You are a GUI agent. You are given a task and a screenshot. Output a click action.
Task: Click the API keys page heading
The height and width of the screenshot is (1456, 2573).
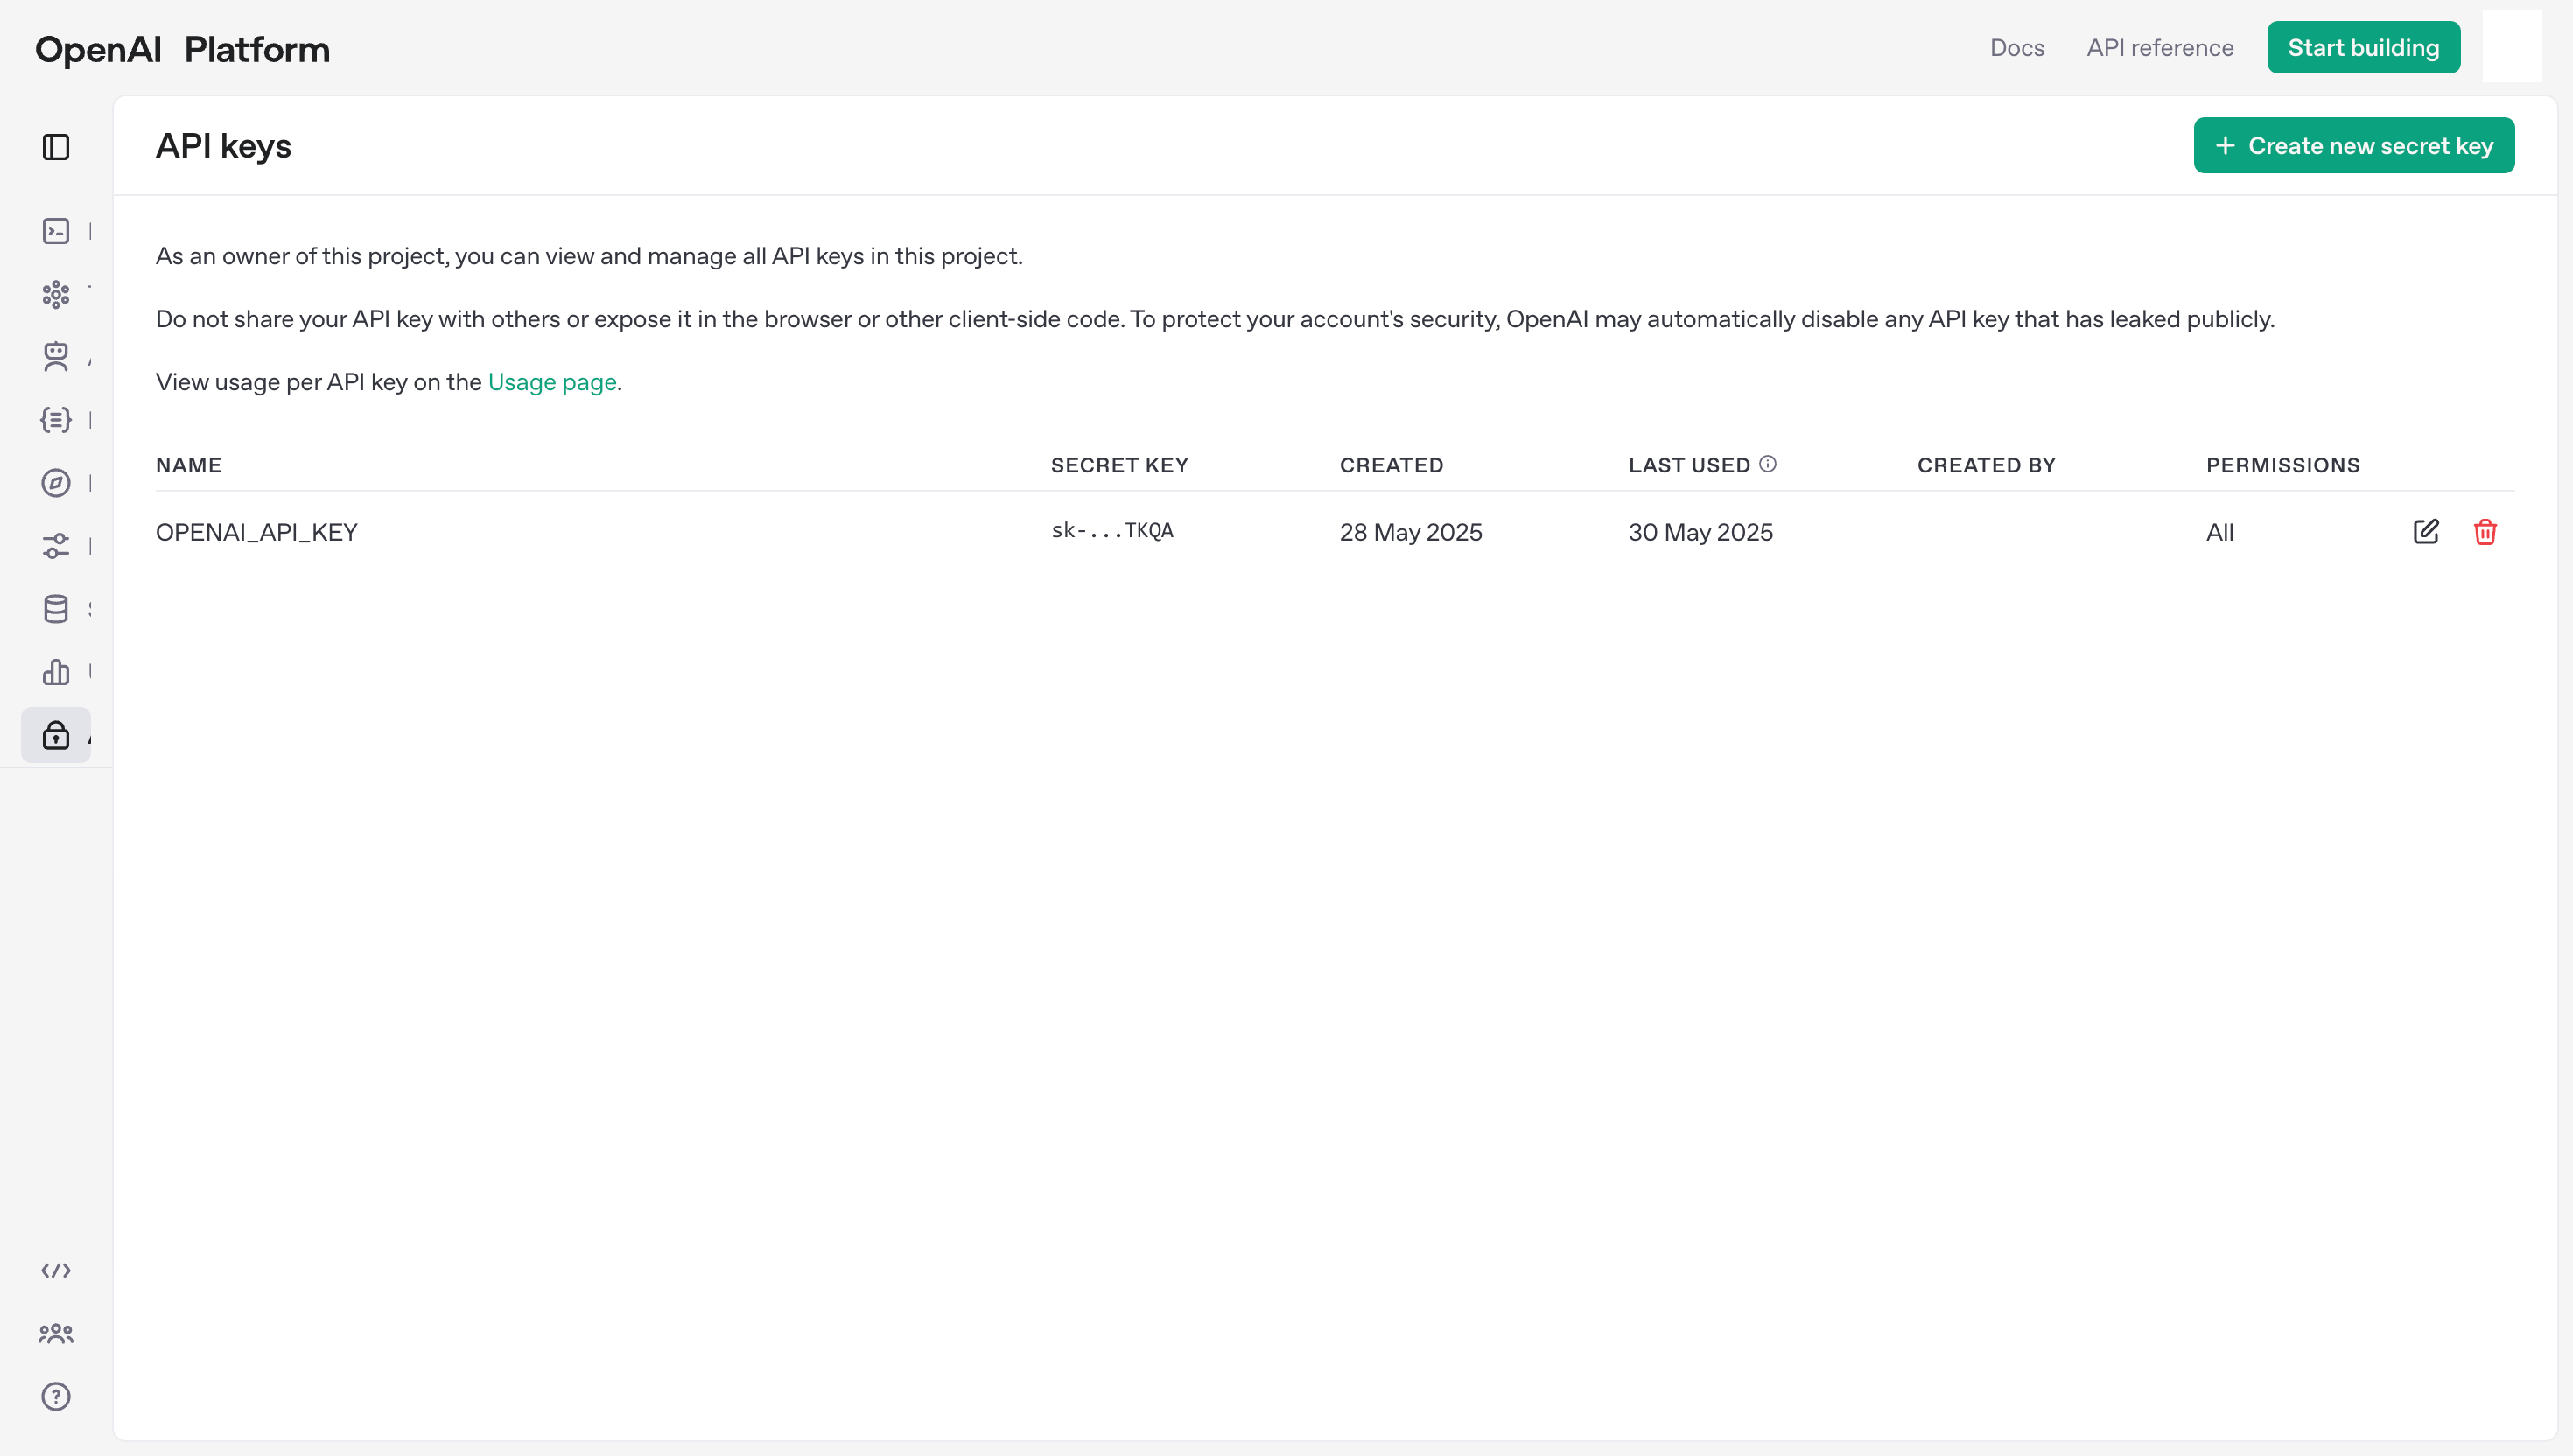pyautogui.click(x=224, y=146)
